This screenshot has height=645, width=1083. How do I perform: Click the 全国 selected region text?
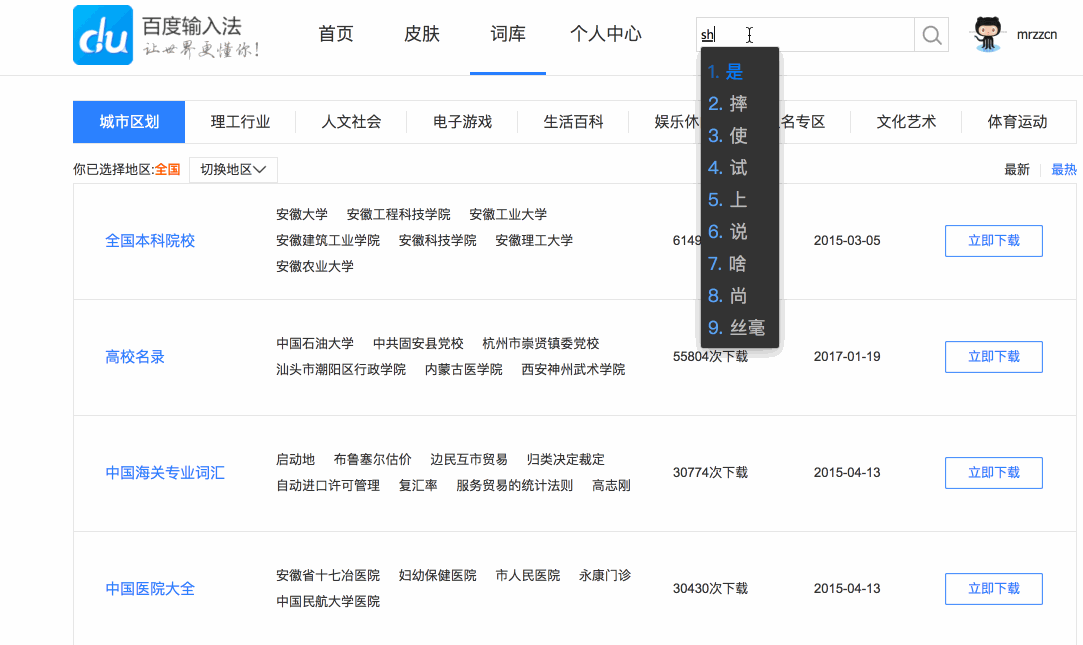[167, 170]
